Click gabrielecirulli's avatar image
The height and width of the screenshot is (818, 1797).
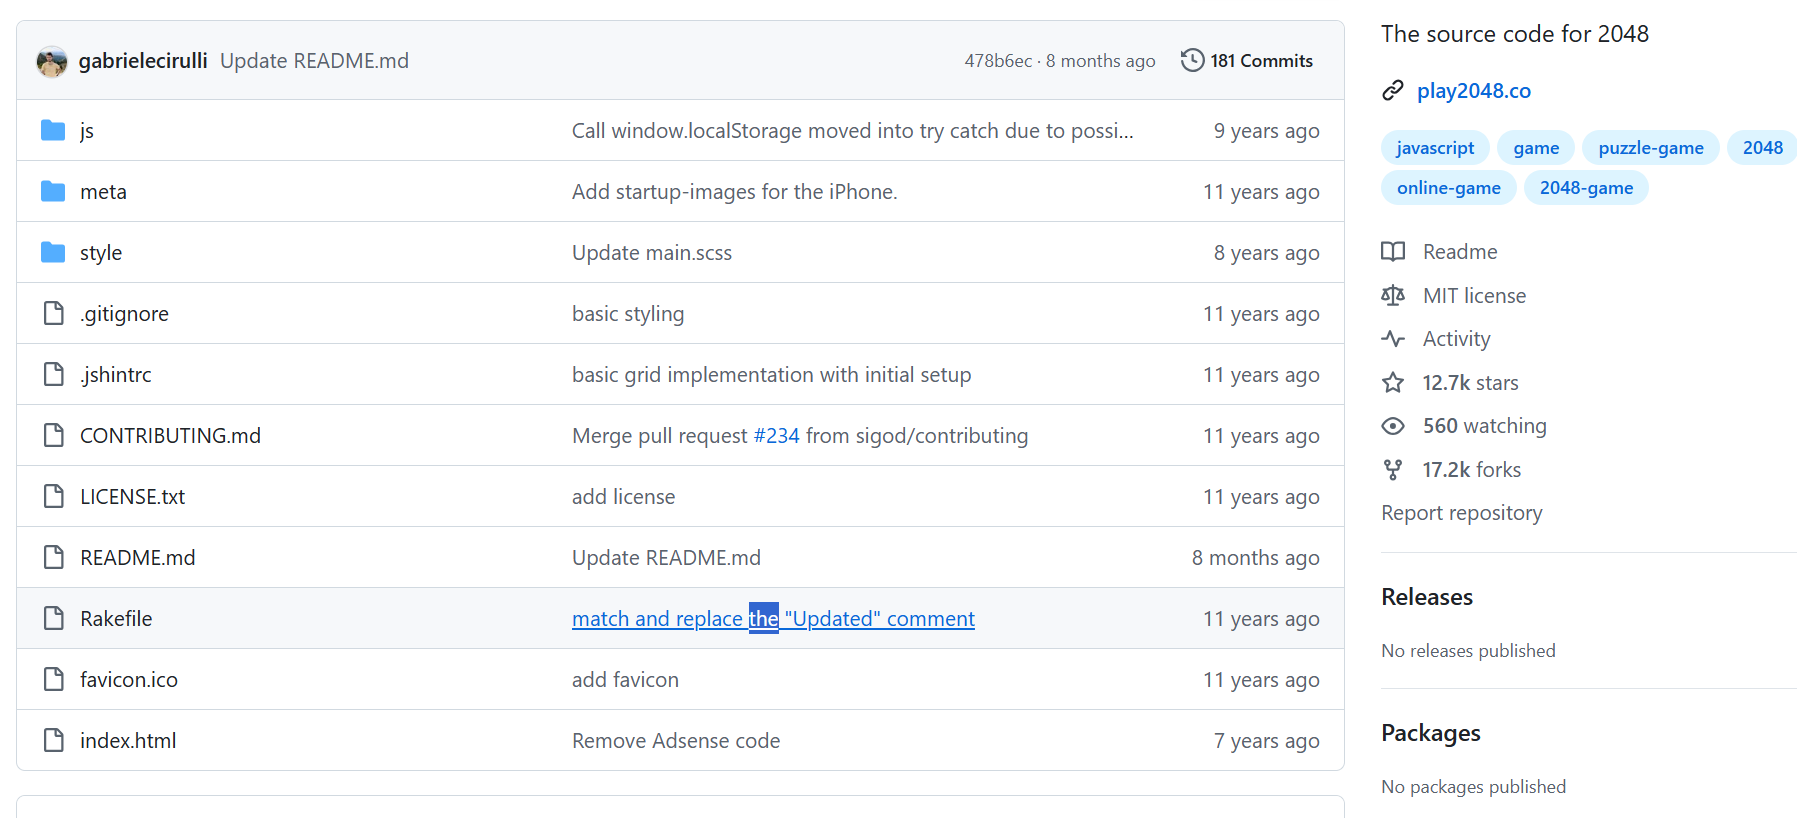point(52,61)
